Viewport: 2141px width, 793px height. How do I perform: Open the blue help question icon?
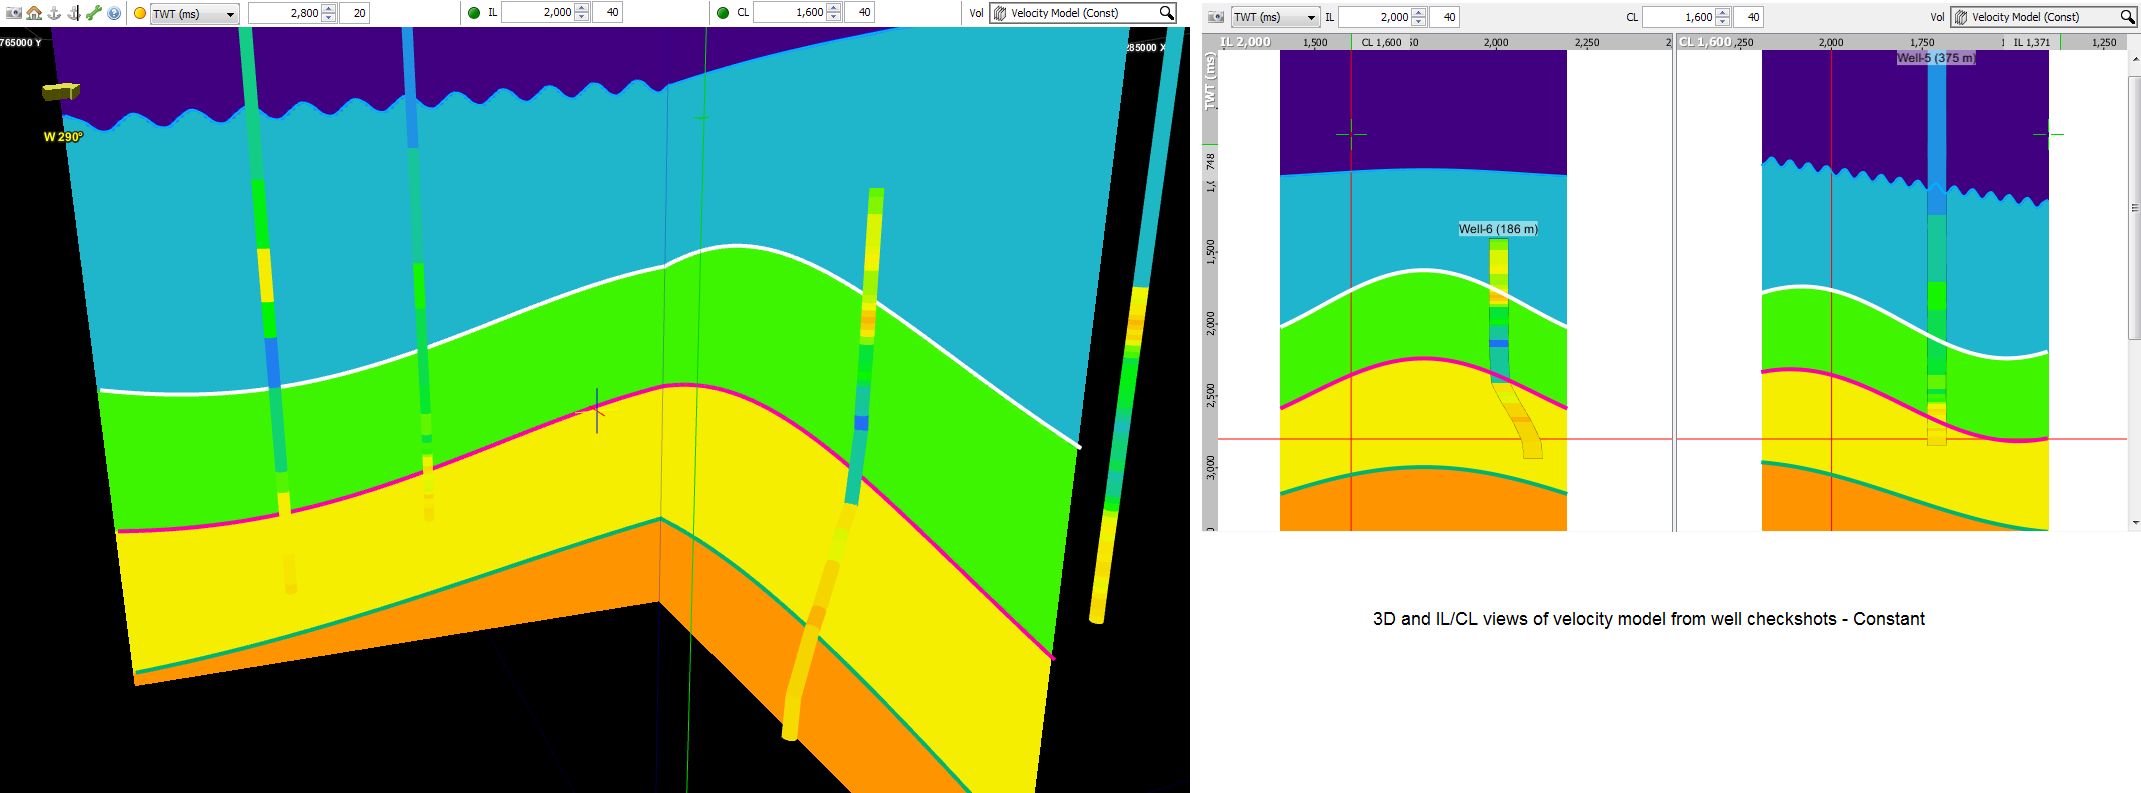pyautogui.click(x=114, y=13)
